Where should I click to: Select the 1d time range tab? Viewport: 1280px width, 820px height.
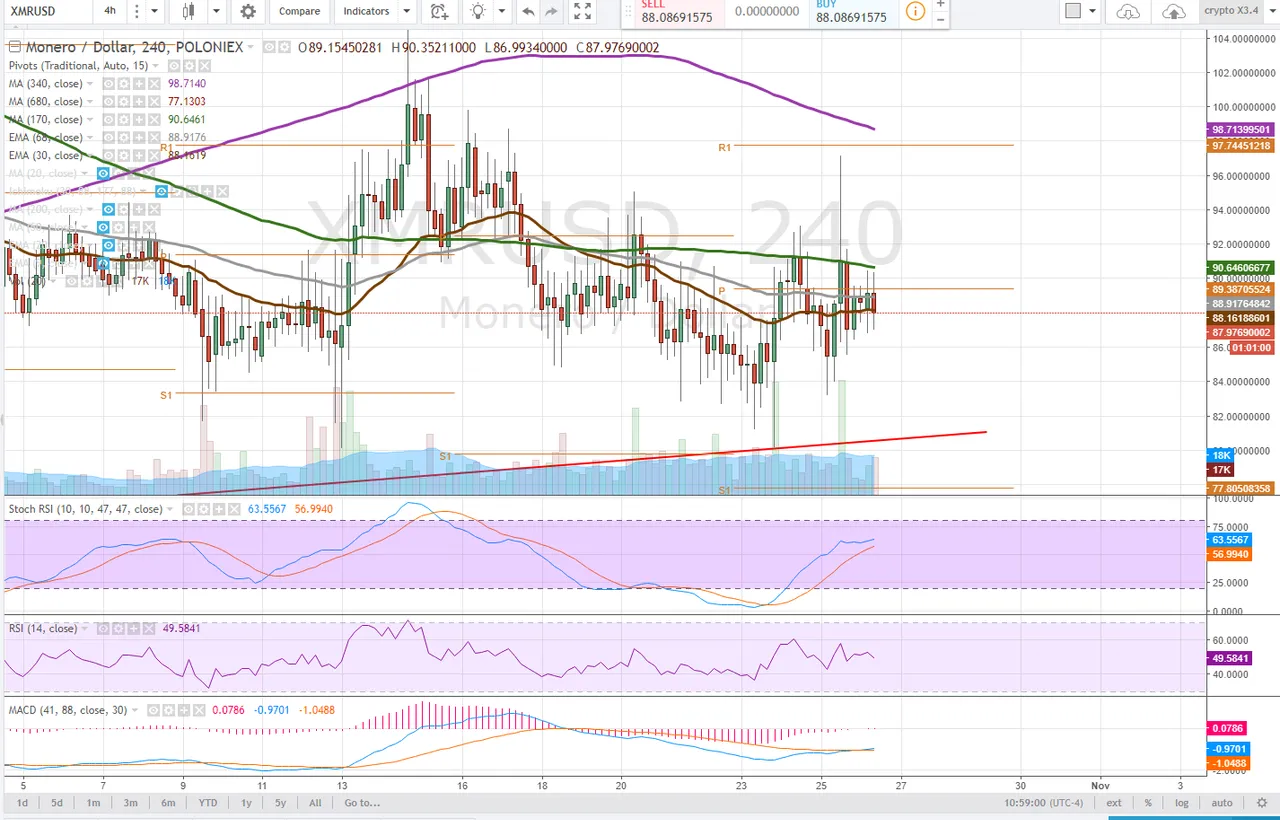(x=22, y=802)
